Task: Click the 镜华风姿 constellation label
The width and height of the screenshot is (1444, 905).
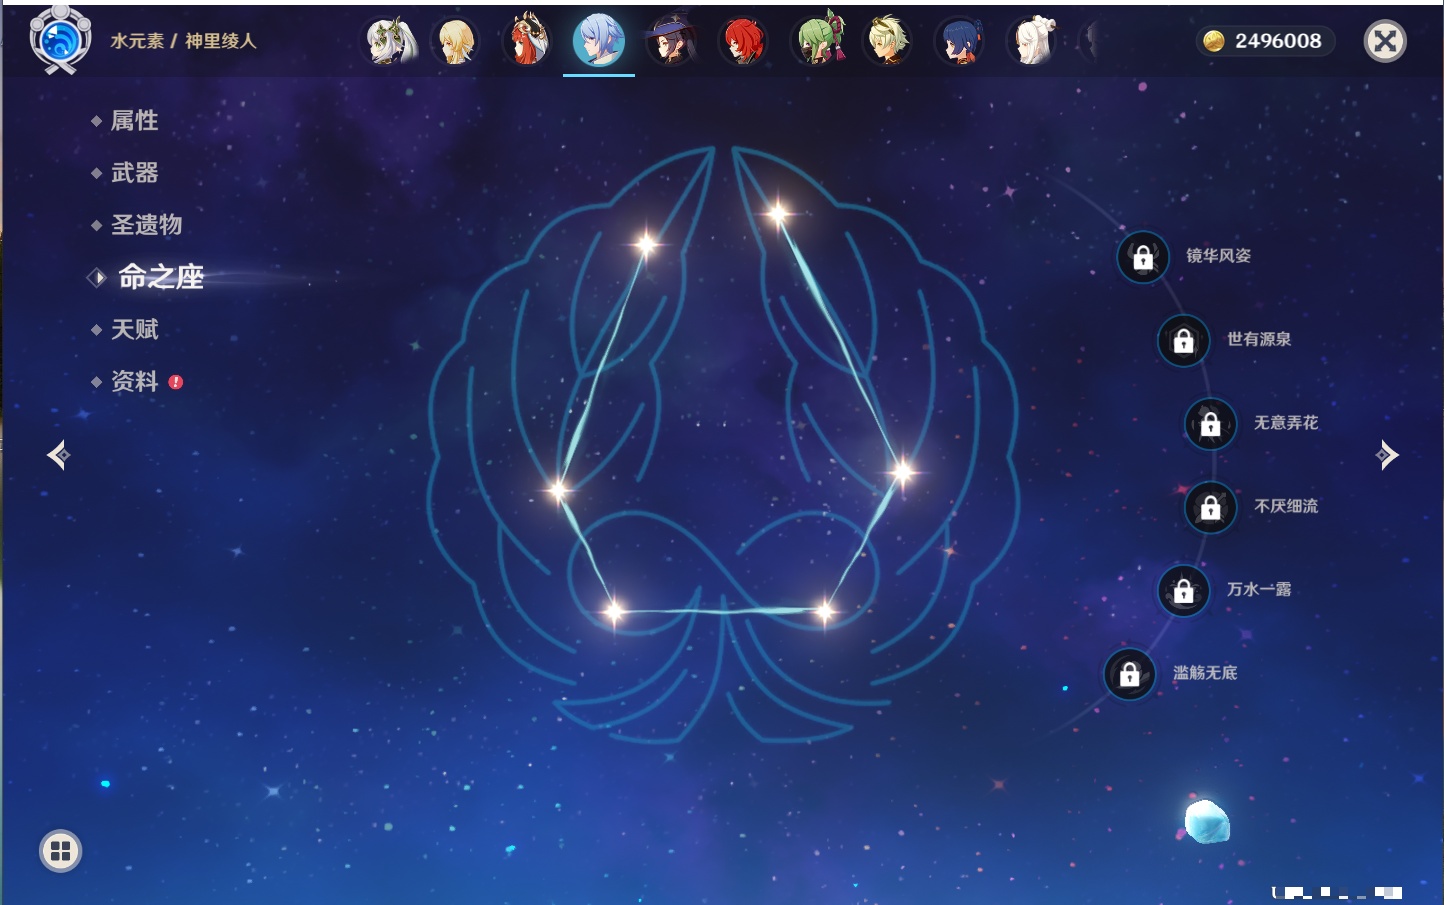Action: coord(1218,256)
